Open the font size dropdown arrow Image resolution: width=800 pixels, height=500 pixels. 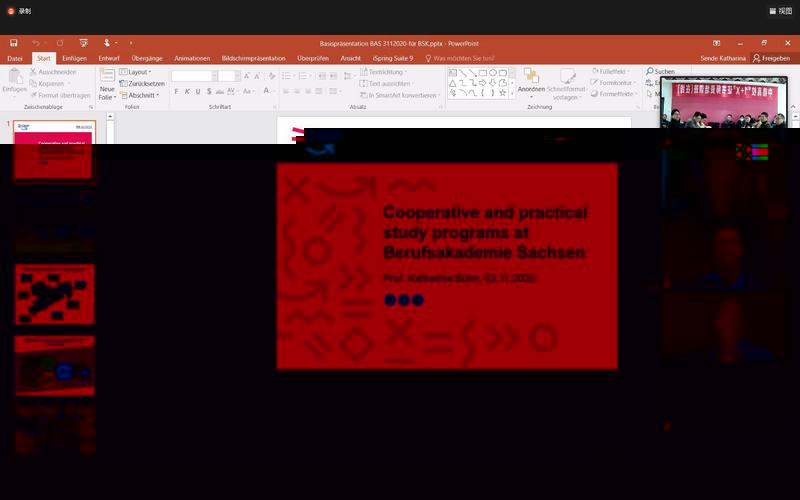point(237,76)
